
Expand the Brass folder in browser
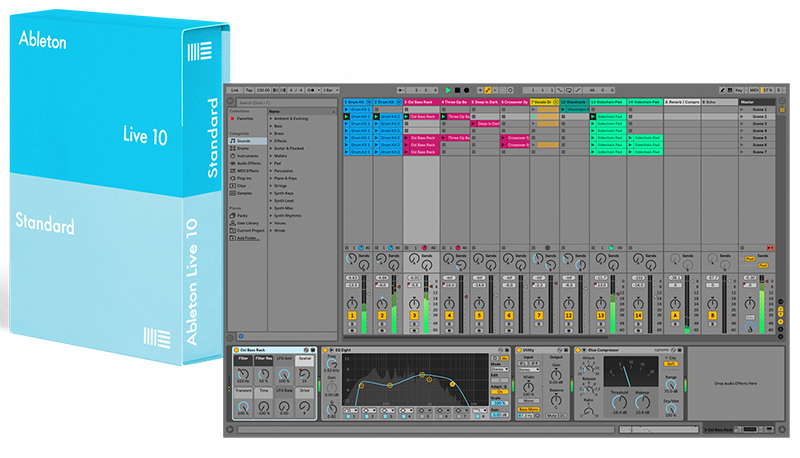[x=271, y=134]
